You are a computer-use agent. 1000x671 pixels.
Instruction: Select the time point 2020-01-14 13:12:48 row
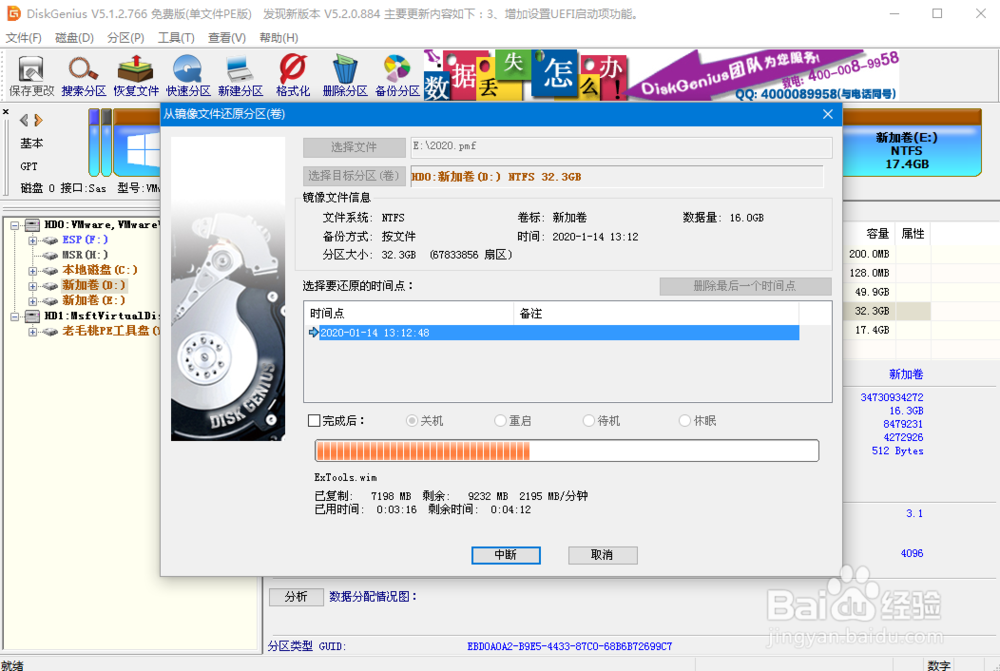pos(552,333)
